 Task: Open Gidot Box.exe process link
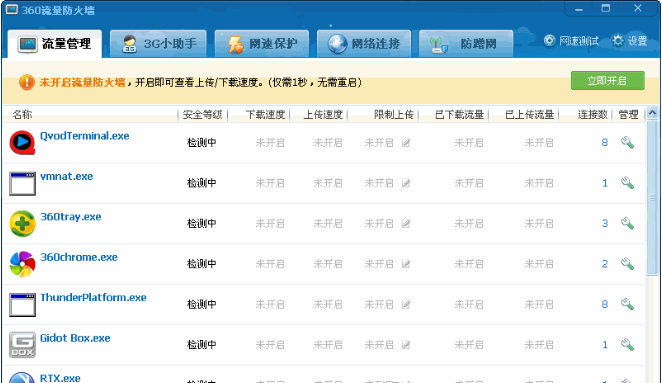click(x=75, y=338)
